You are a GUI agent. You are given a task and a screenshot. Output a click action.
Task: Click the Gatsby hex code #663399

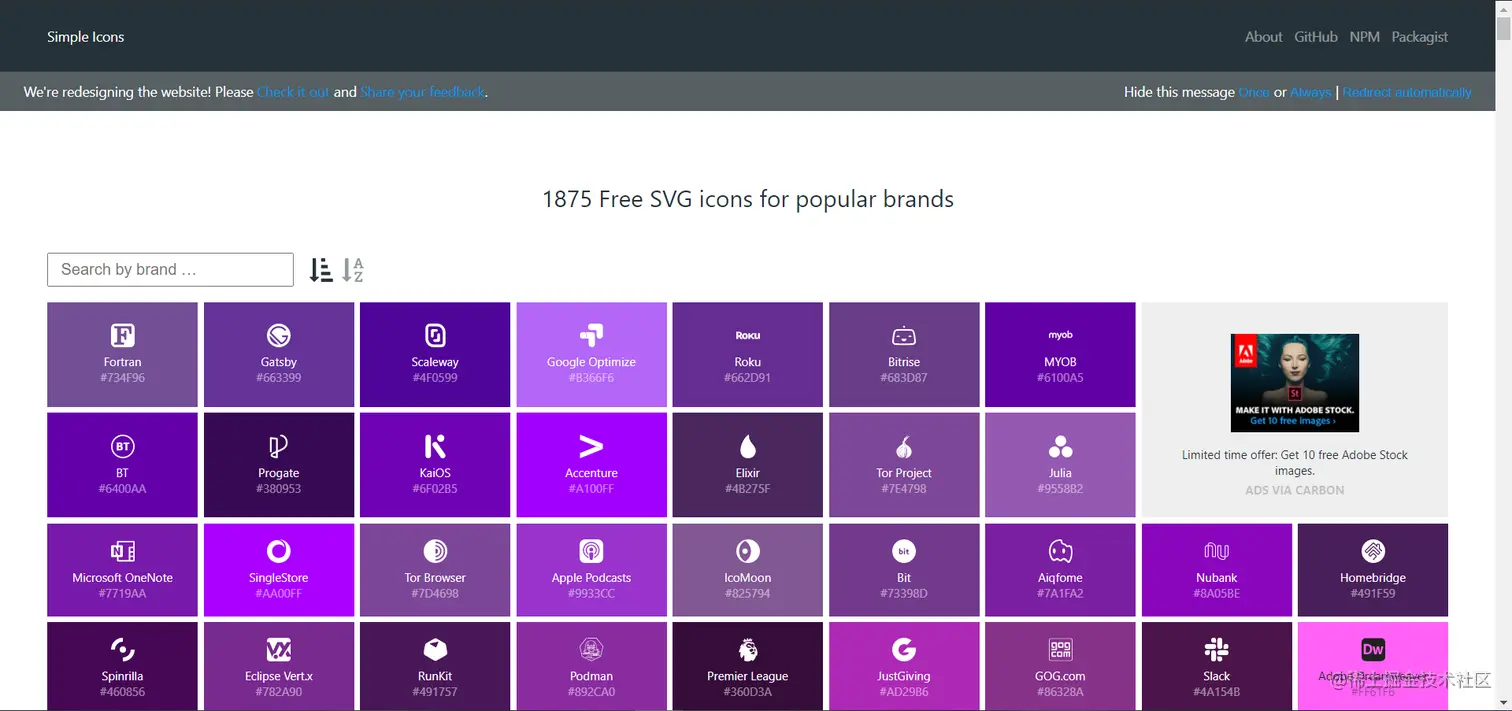pos(278,378)
